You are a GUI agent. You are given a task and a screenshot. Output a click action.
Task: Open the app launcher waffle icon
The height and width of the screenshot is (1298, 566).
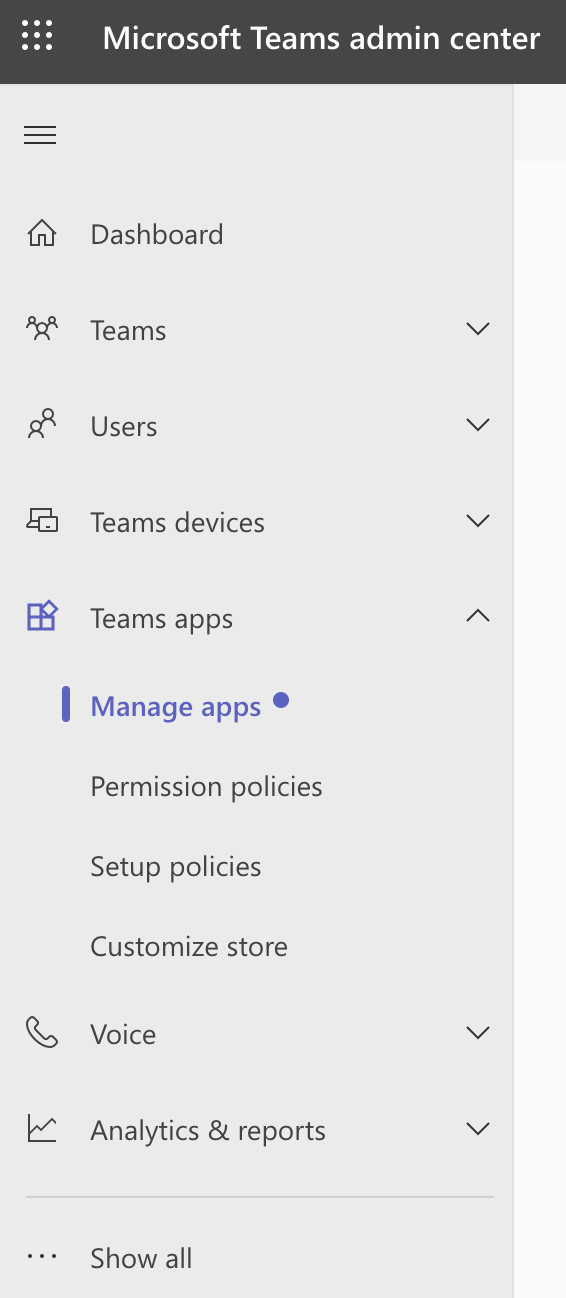pos(37,35)
